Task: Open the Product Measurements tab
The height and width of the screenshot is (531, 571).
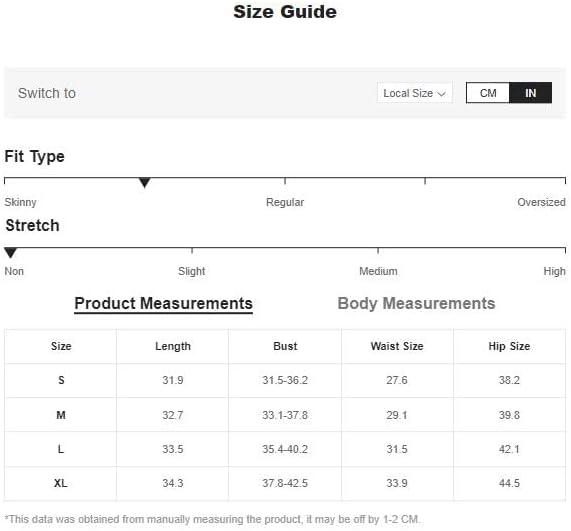Action: click(x=164, y=303)
